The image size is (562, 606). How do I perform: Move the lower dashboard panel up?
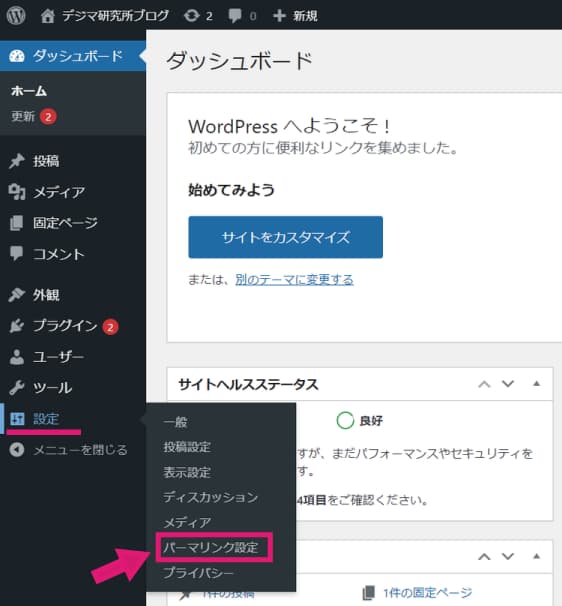[484, 557]
